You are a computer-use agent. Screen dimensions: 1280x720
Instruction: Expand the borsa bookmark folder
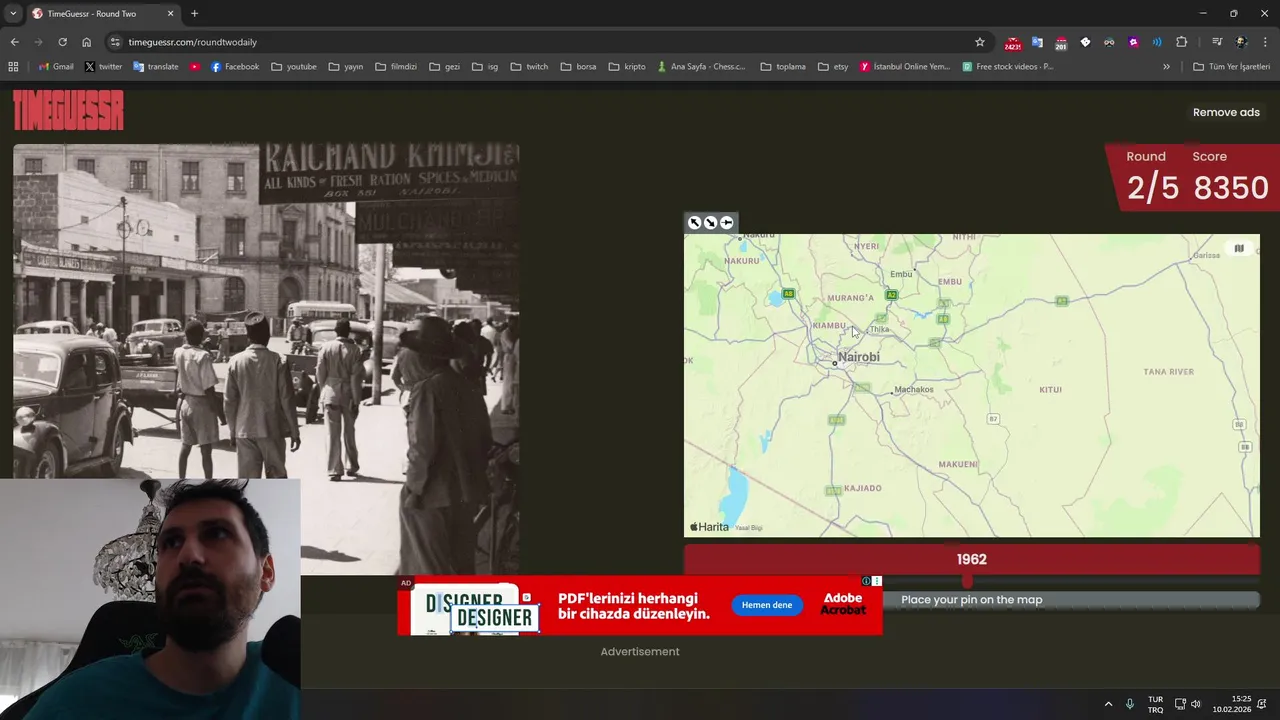(x=579, y=67)
